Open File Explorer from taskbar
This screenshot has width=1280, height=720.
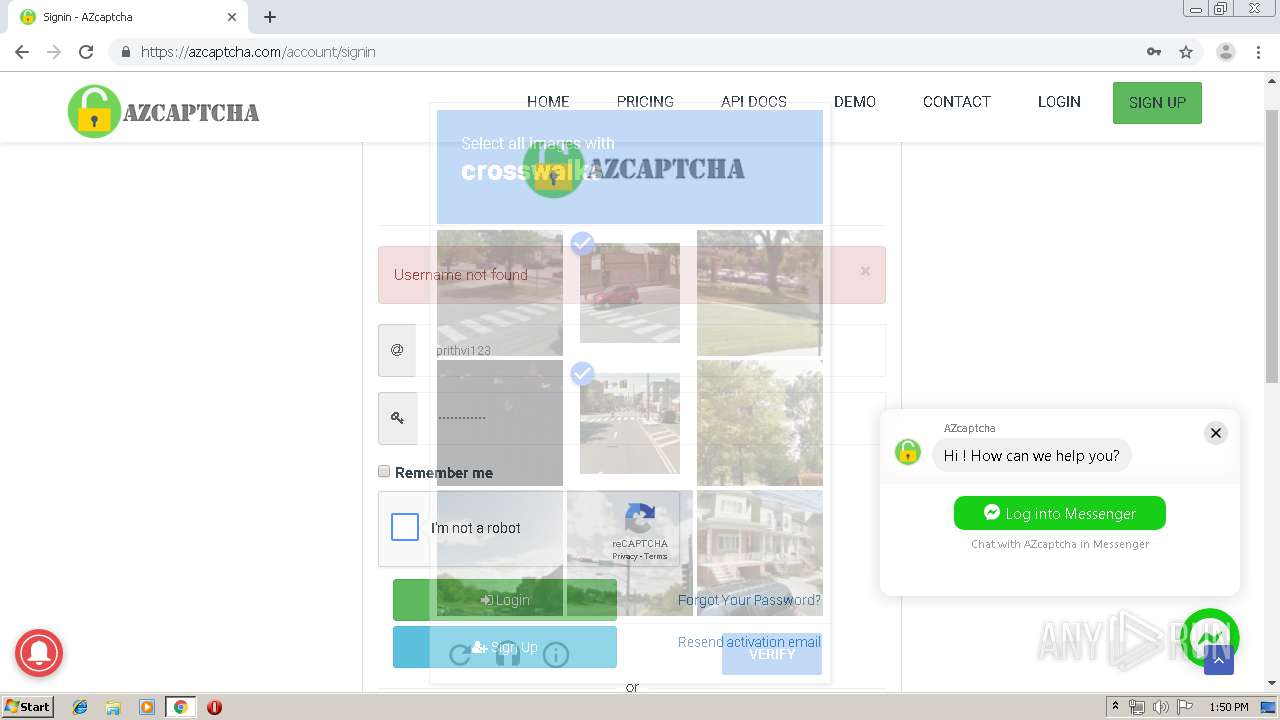tap(113, 707)
